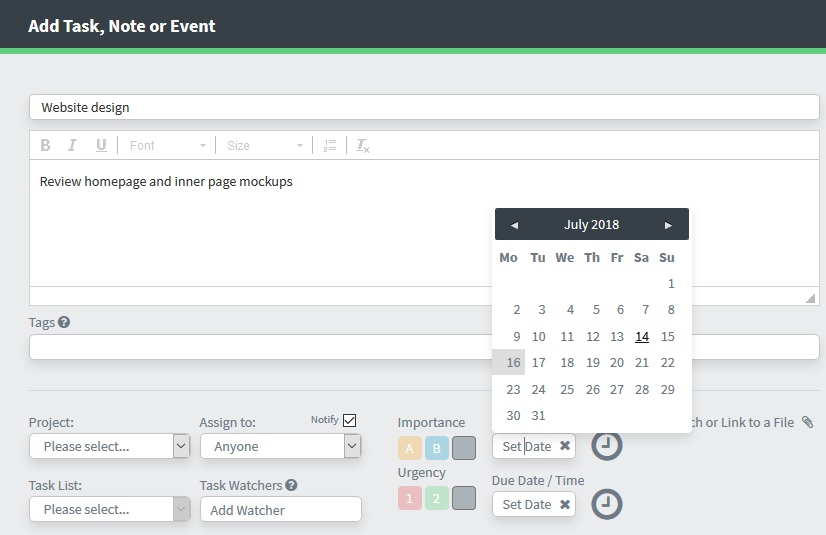Pick July 22 in the calendar
The height and width of the screenshot is (535, 826).
point(667,362)
